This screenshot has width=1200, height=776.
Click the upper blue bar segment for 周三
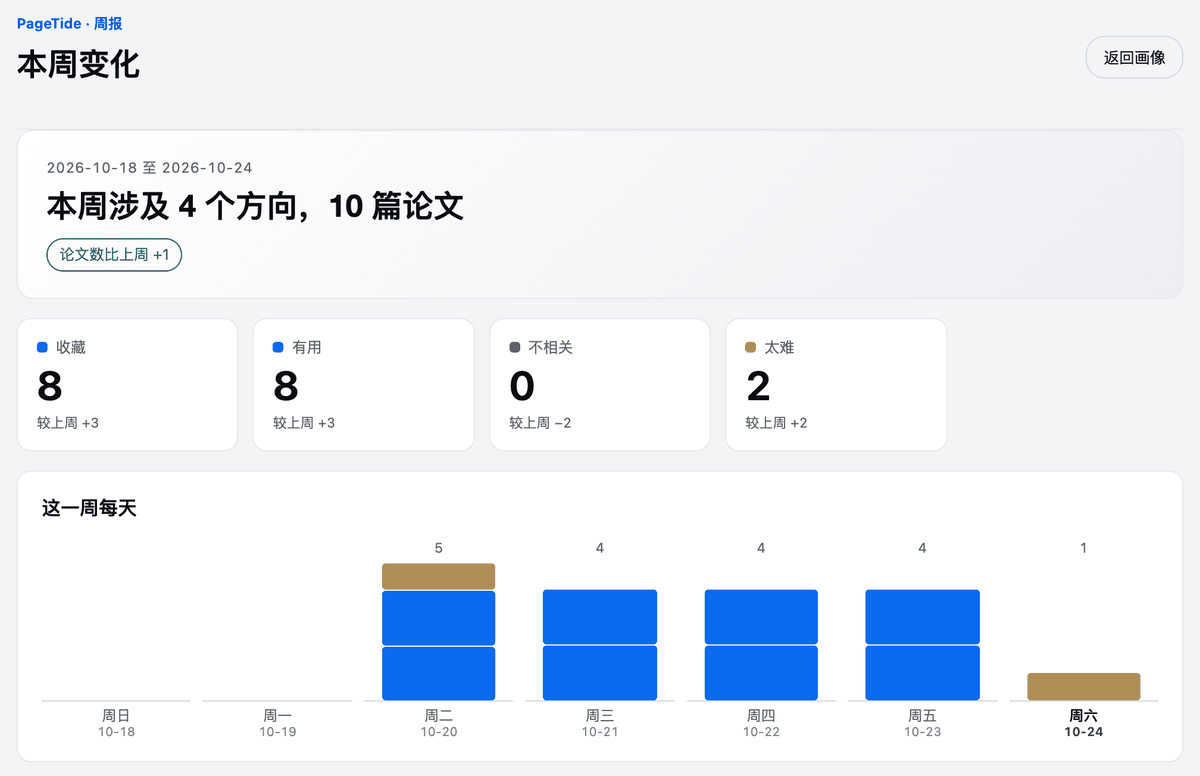point(600,617)
